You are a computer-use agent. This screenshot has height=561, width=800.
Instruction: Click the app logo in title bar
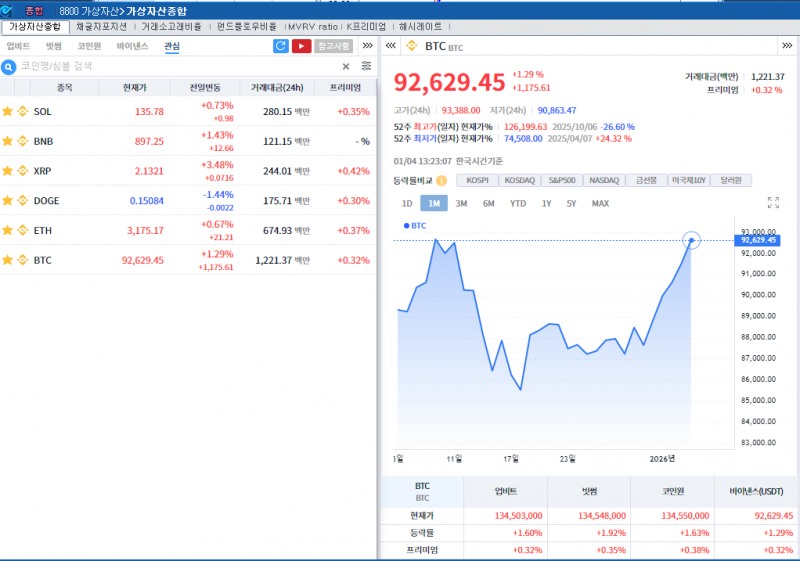pos(7,10)
